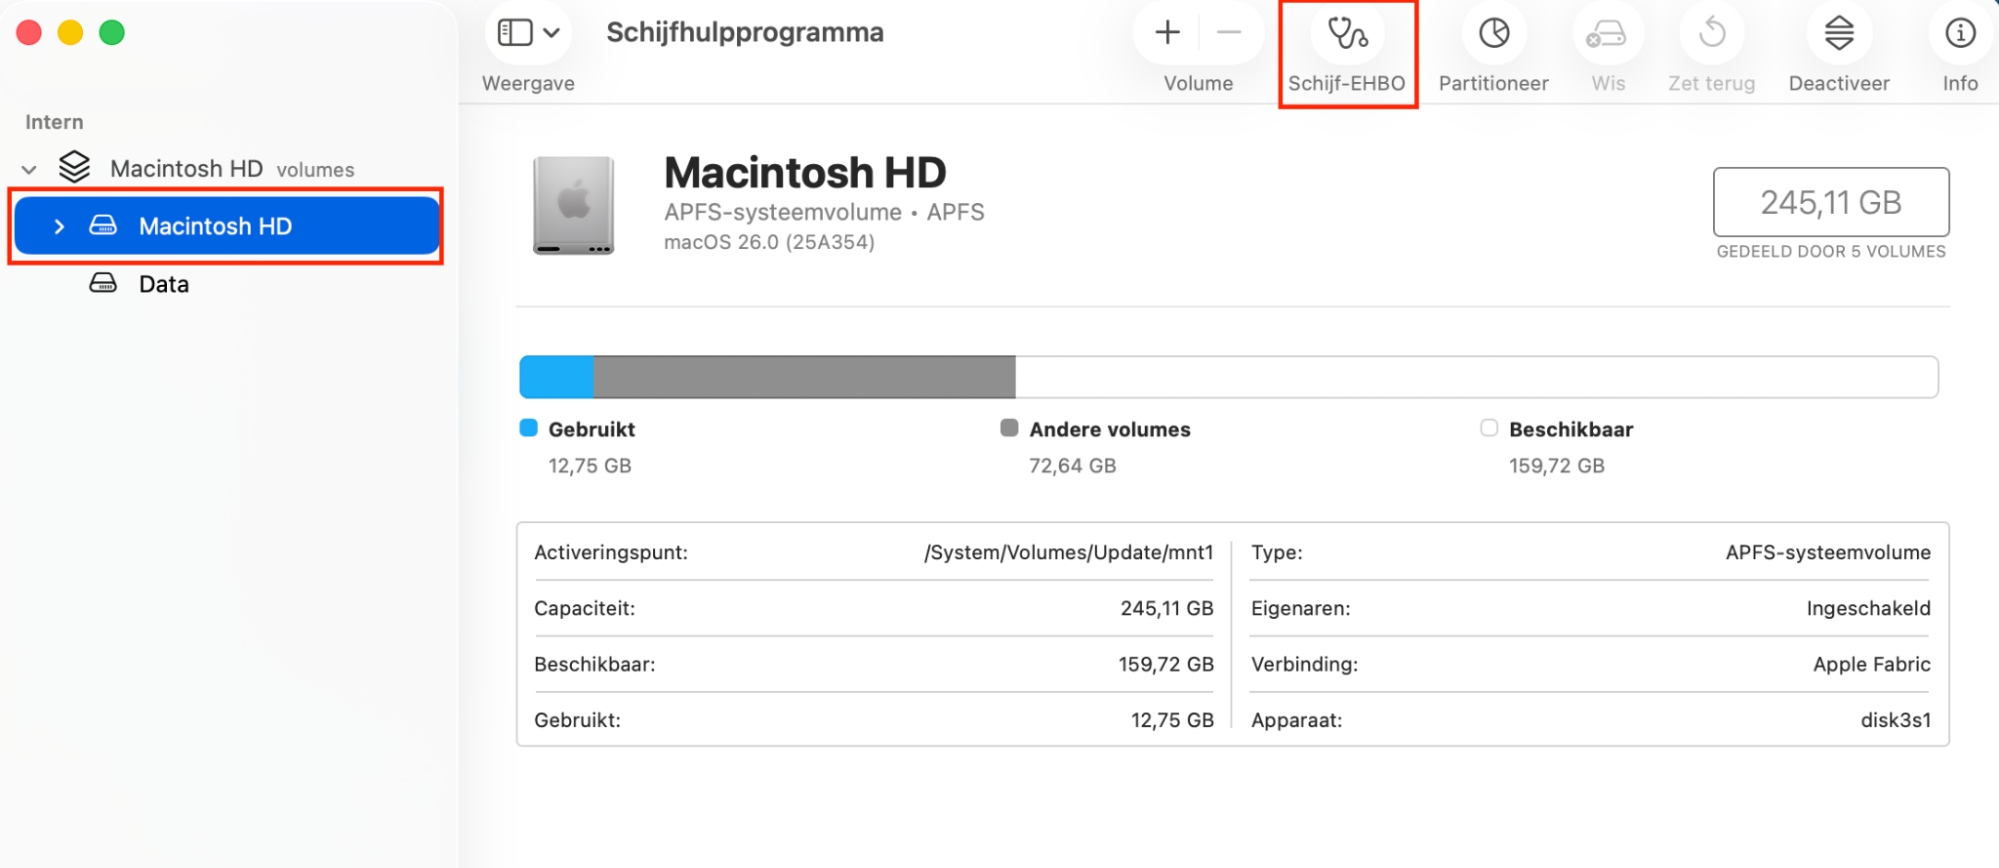
Task: Click the Macintosh HD heading title
Action: [805, 172]
